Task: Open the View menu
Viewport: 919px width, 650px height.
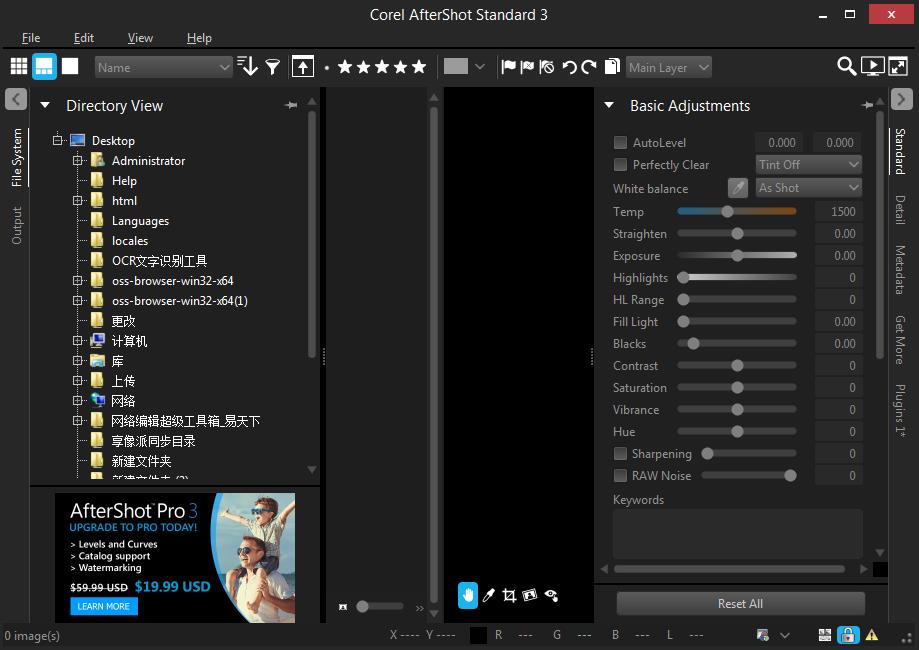Action: [140, 38]
